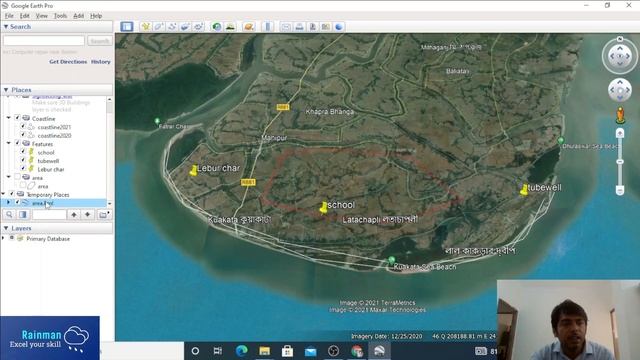This screenshot has height=360, width=640.
Task: Toggle the sunlight across landscape tool
Action: 230,27
